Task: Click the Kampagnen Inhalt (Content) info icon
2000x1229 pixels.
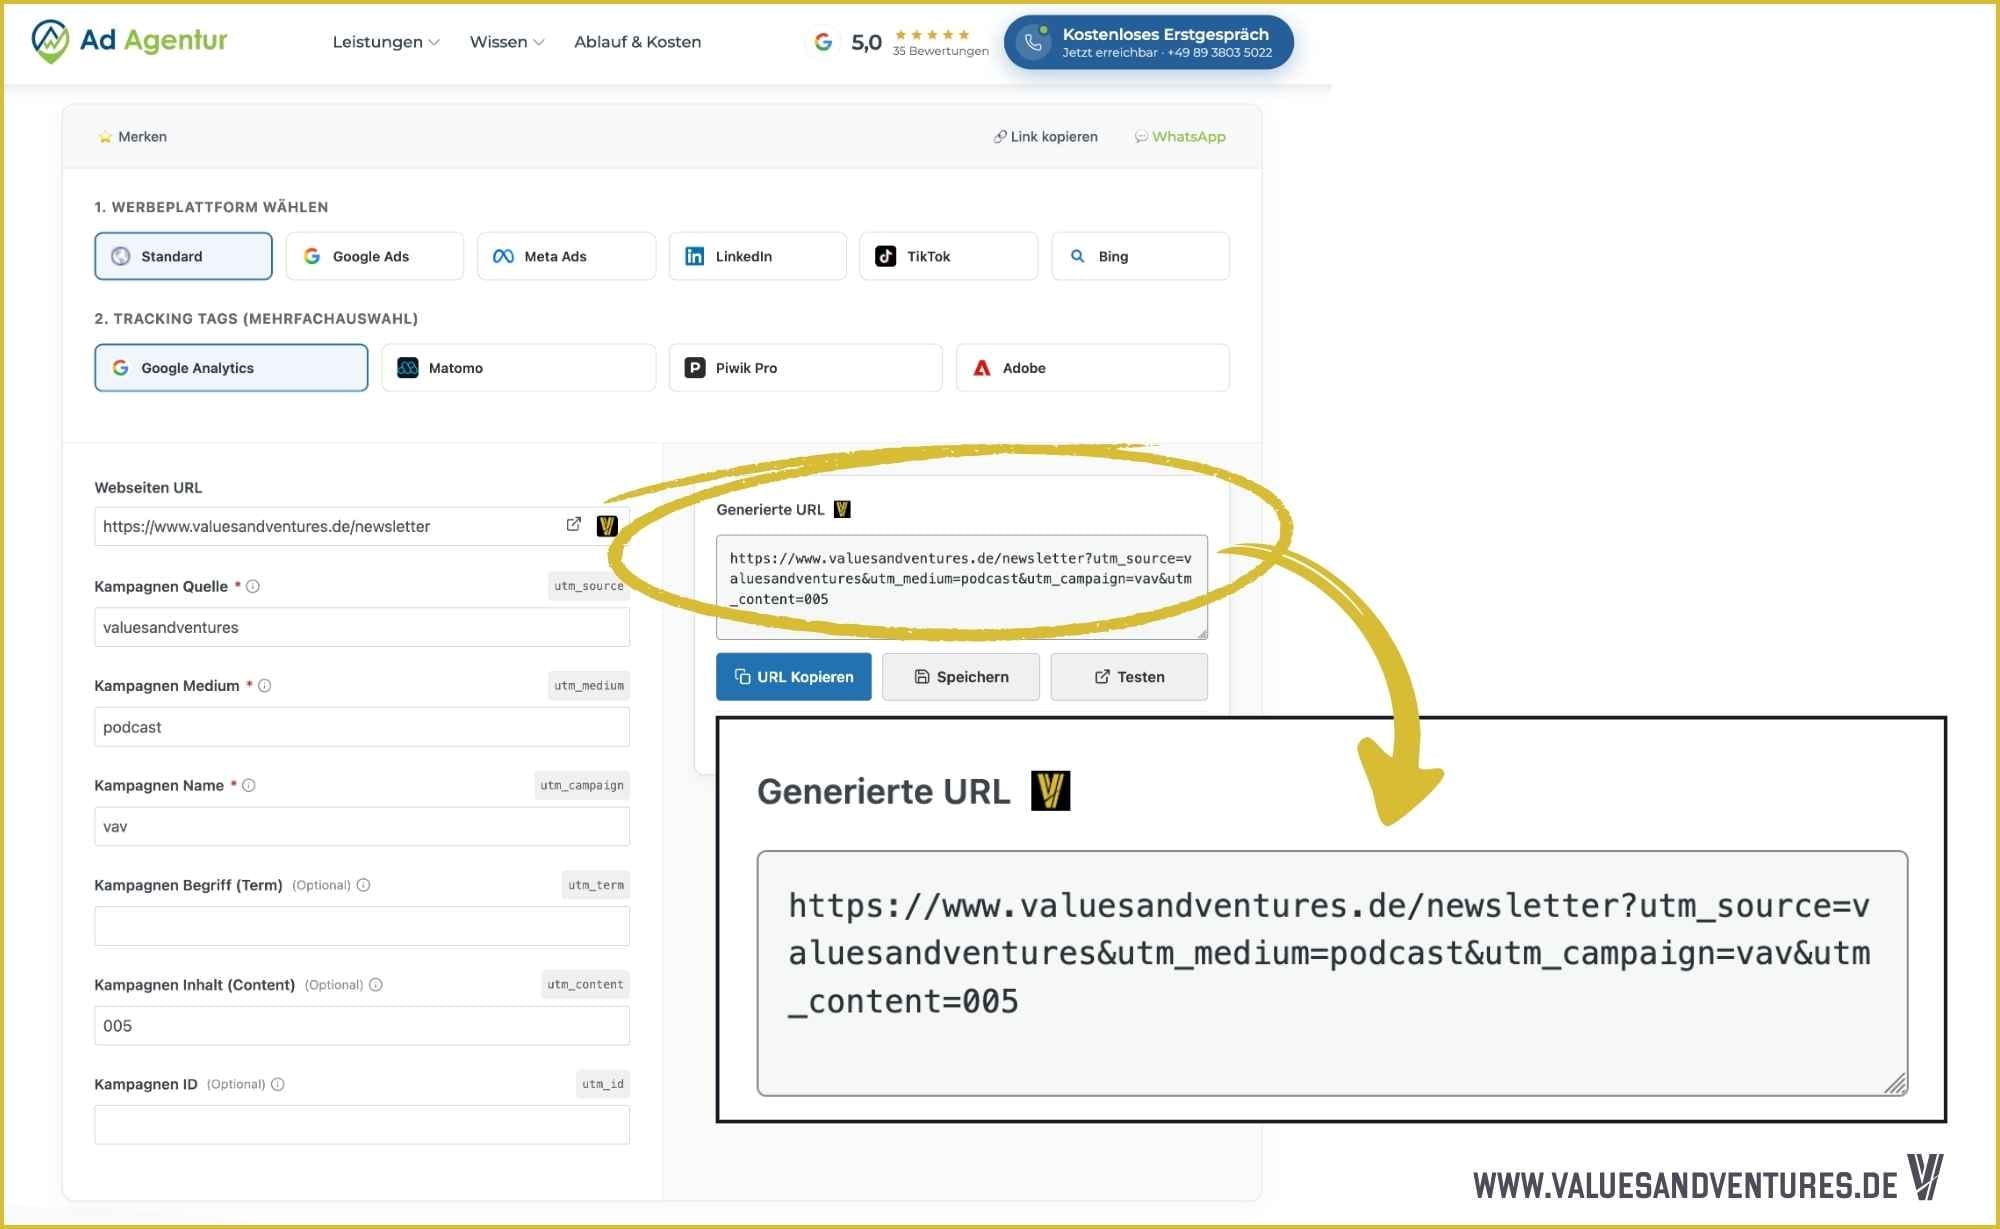Action: (376, 985)
